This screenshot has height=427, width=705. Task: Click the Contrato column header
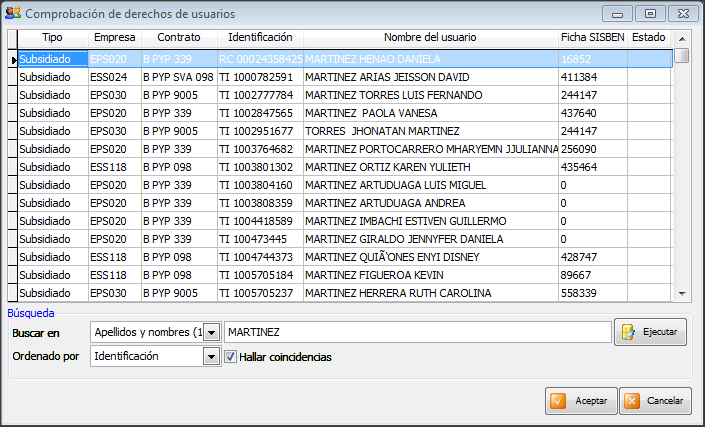179,37
